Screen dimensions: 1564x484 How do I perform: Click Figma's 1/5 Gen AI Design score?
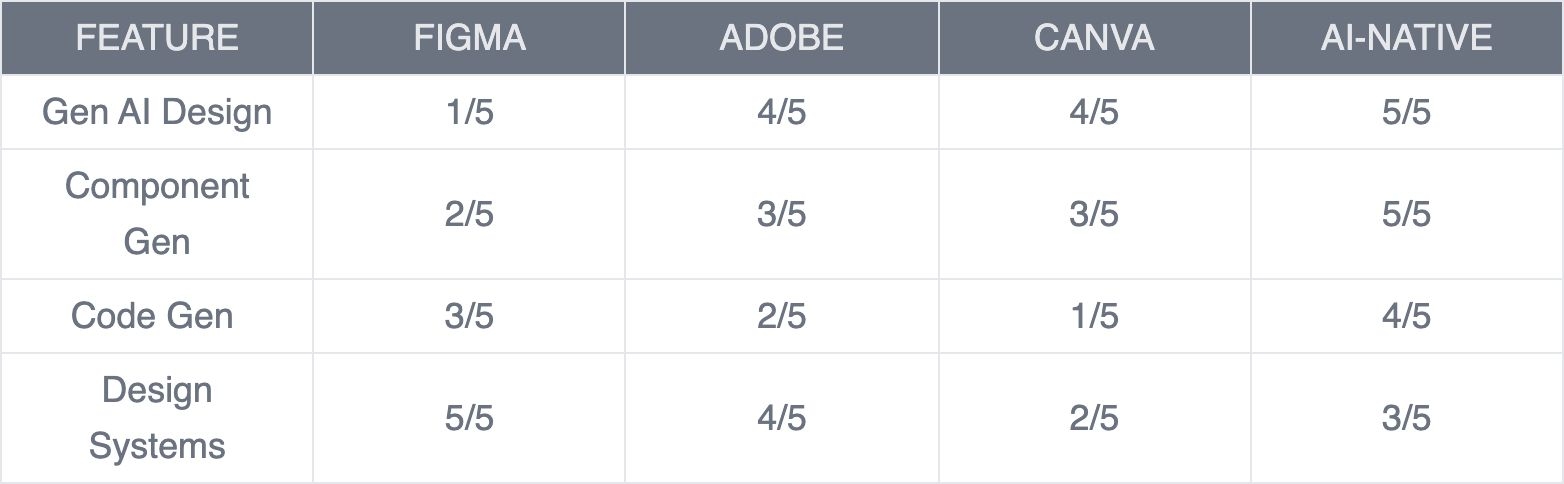click(469, 112)
